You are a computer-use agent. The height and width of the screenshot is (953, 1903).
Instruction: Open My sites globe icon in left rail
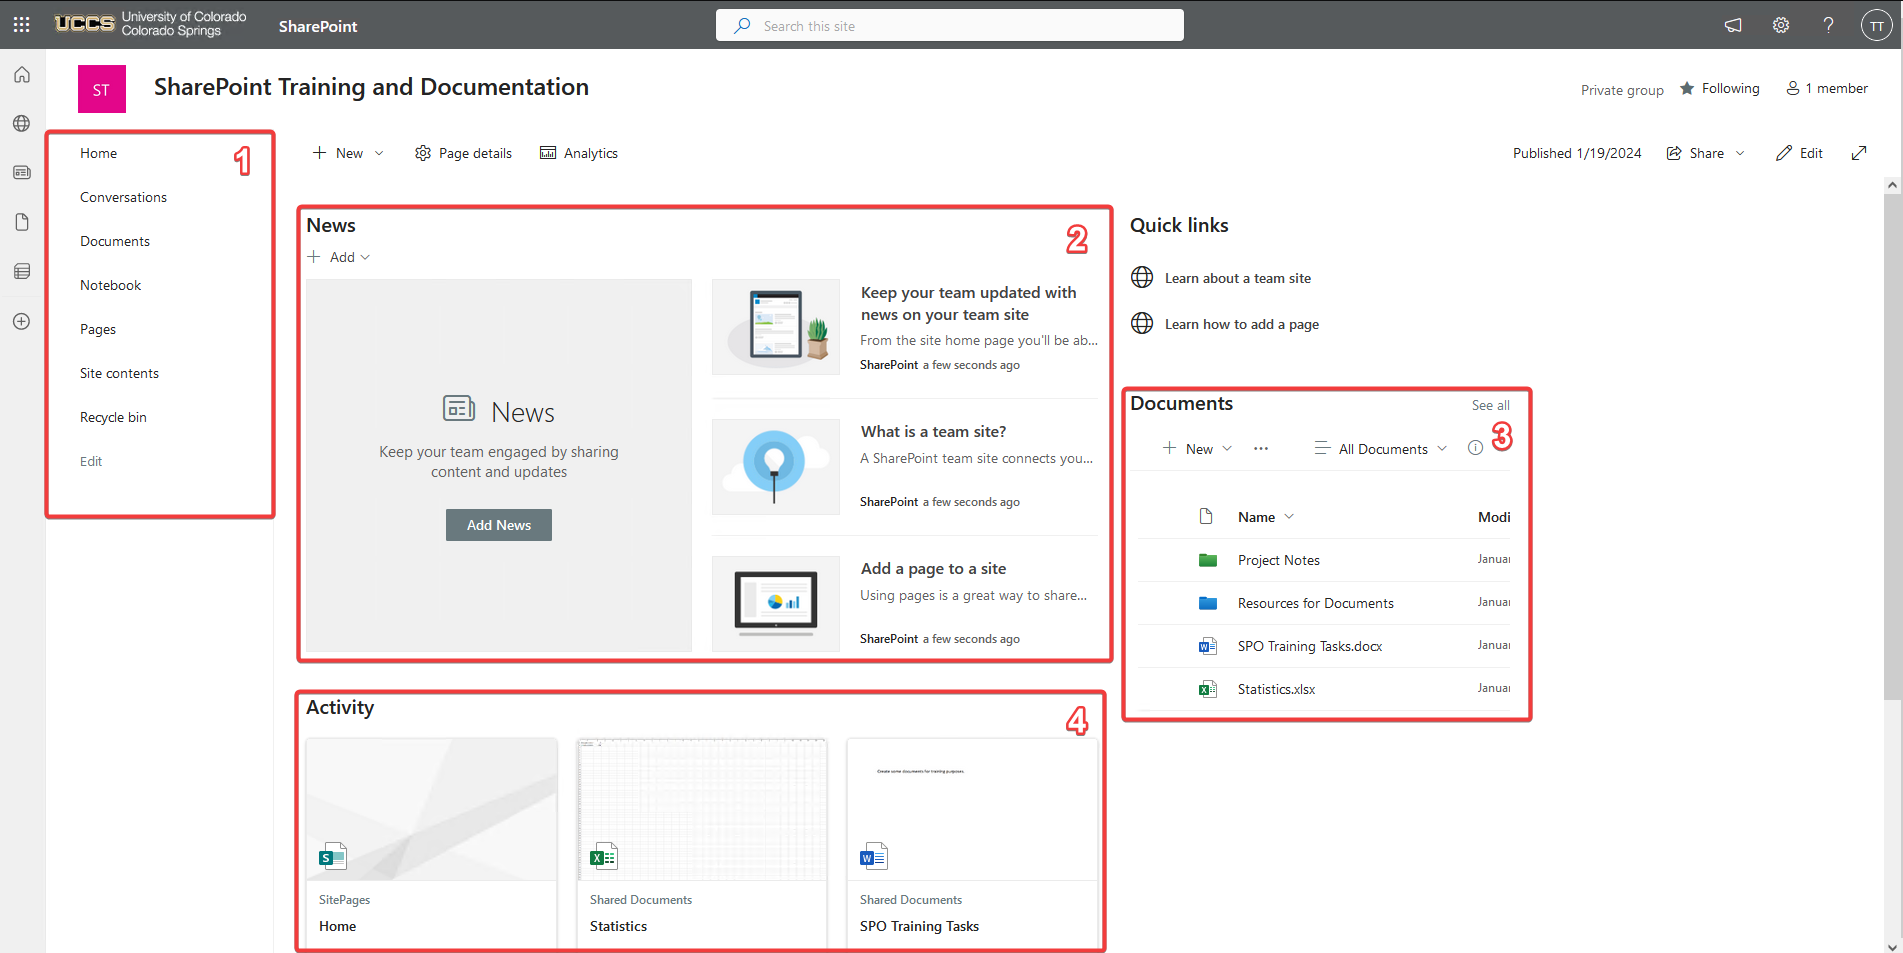22,124
